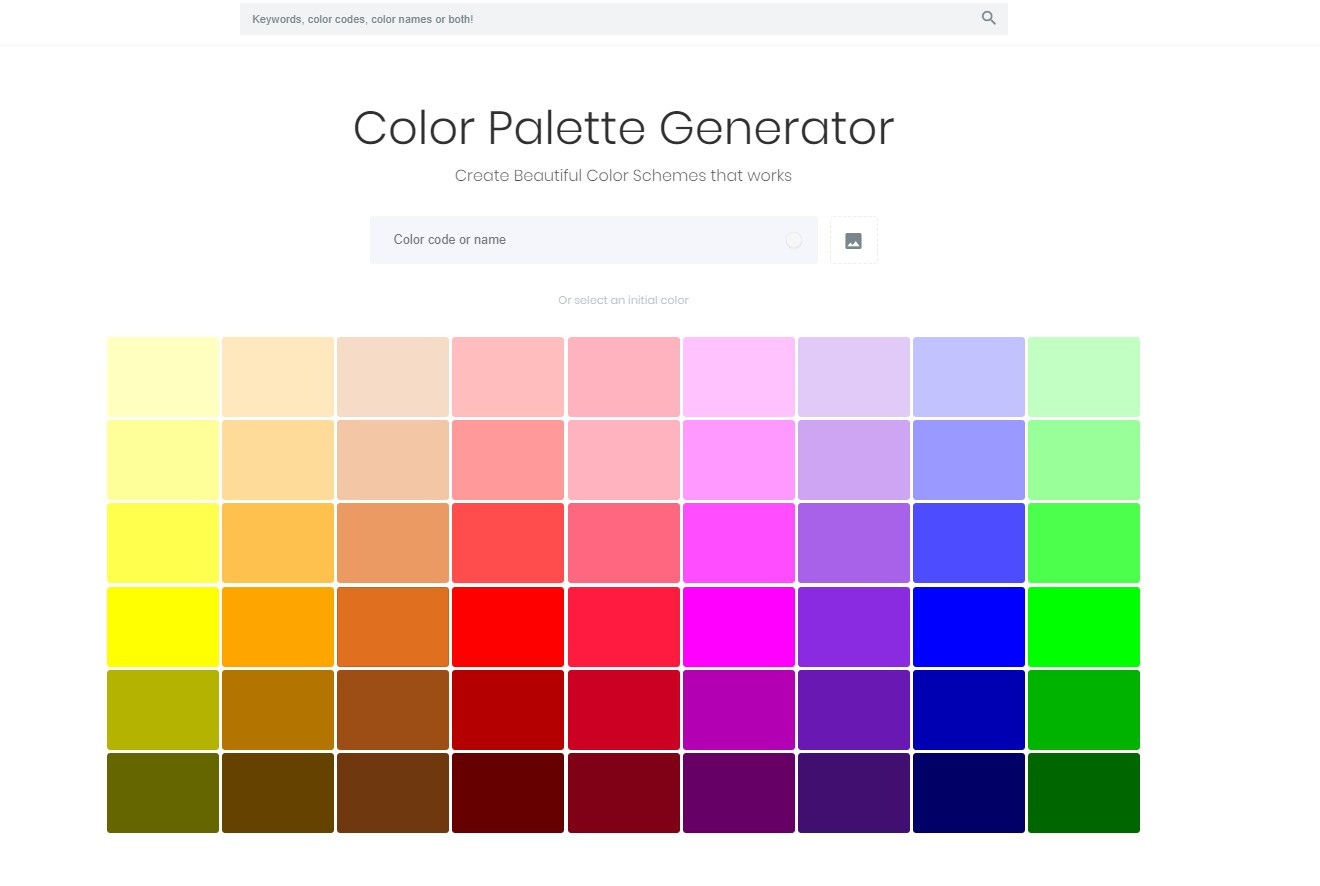
Task: Select the light lavender blue top swatch
Action: [x=969, y=377]
